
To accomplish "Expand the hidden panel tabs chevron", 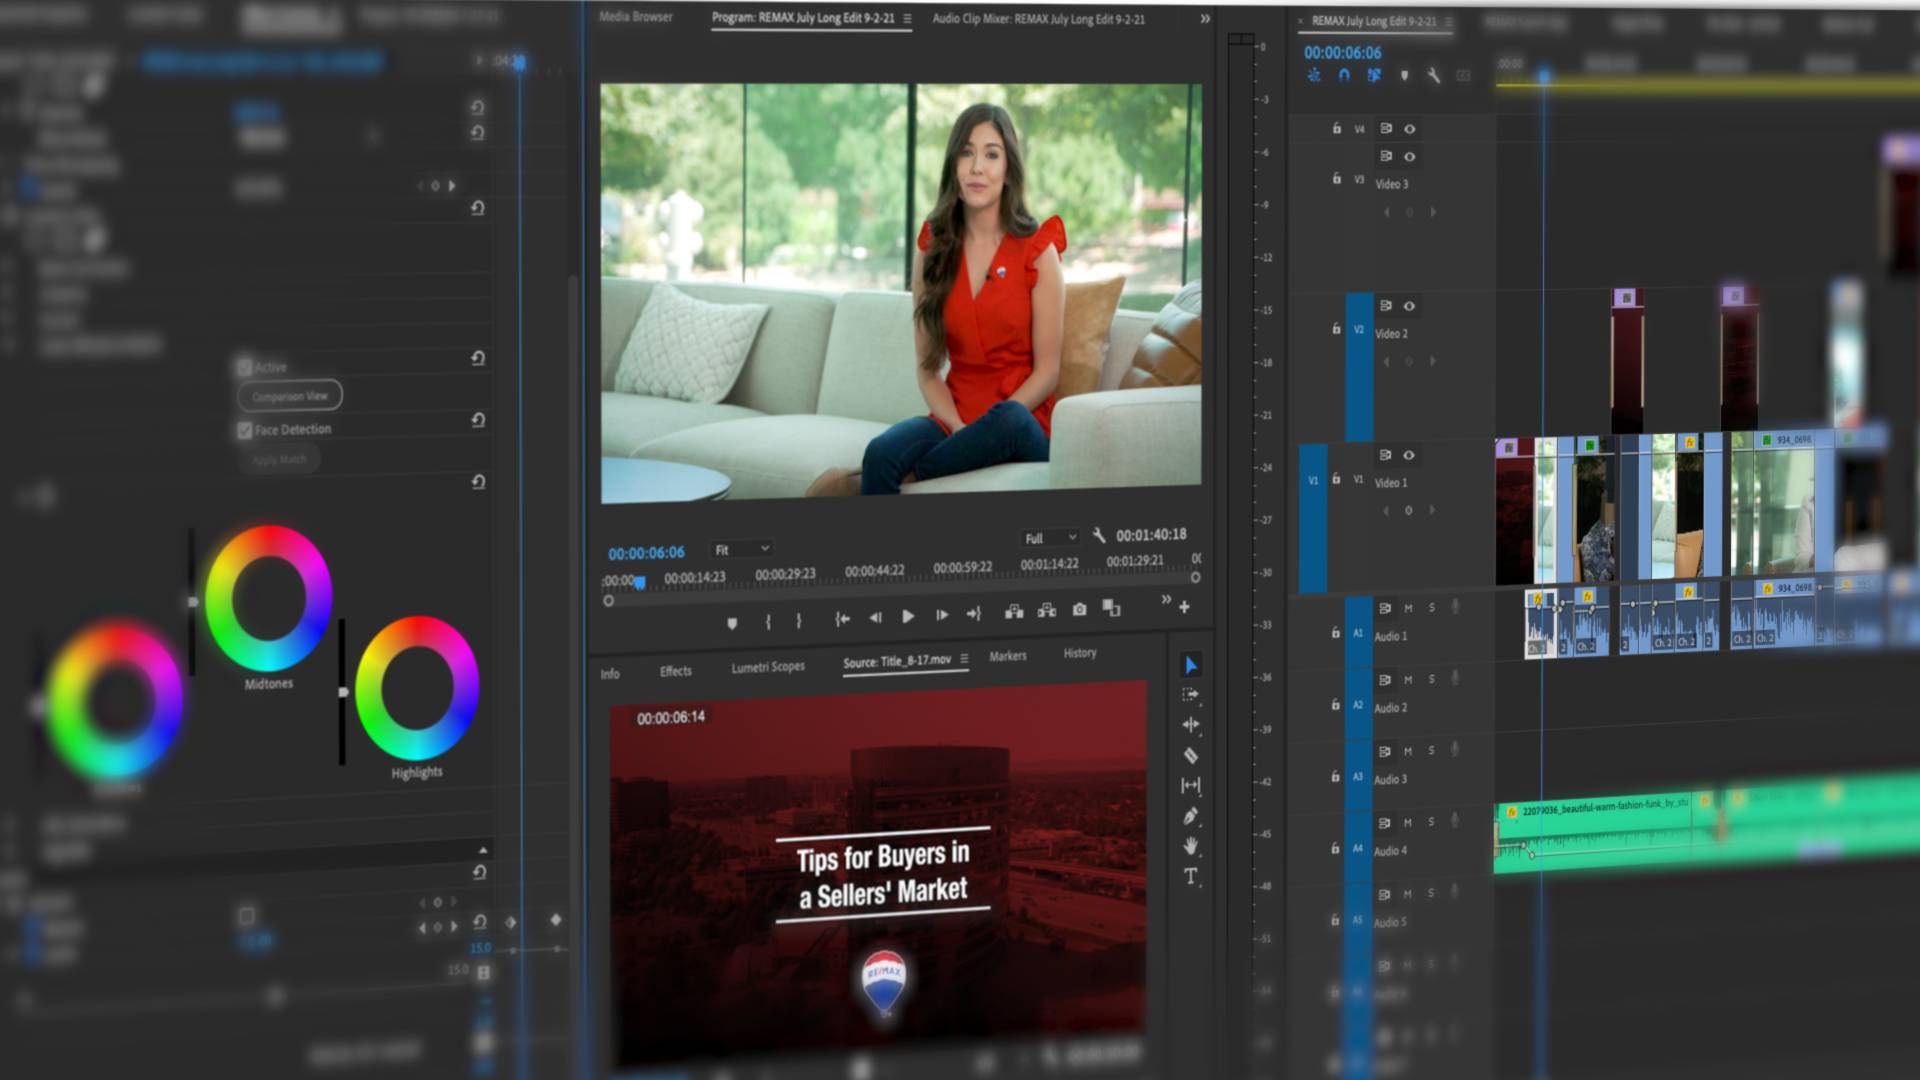I will (x=1205, y=19).
